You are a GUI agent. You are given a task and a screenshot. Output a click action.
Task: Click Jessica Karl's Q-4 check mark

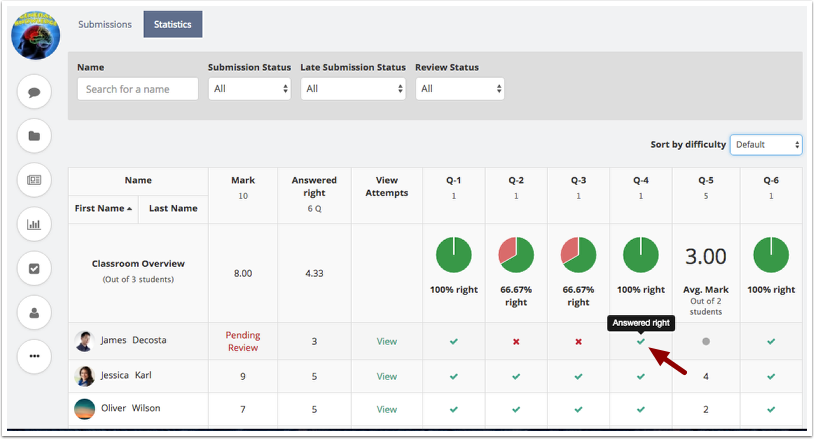click(x=641, y=376)
